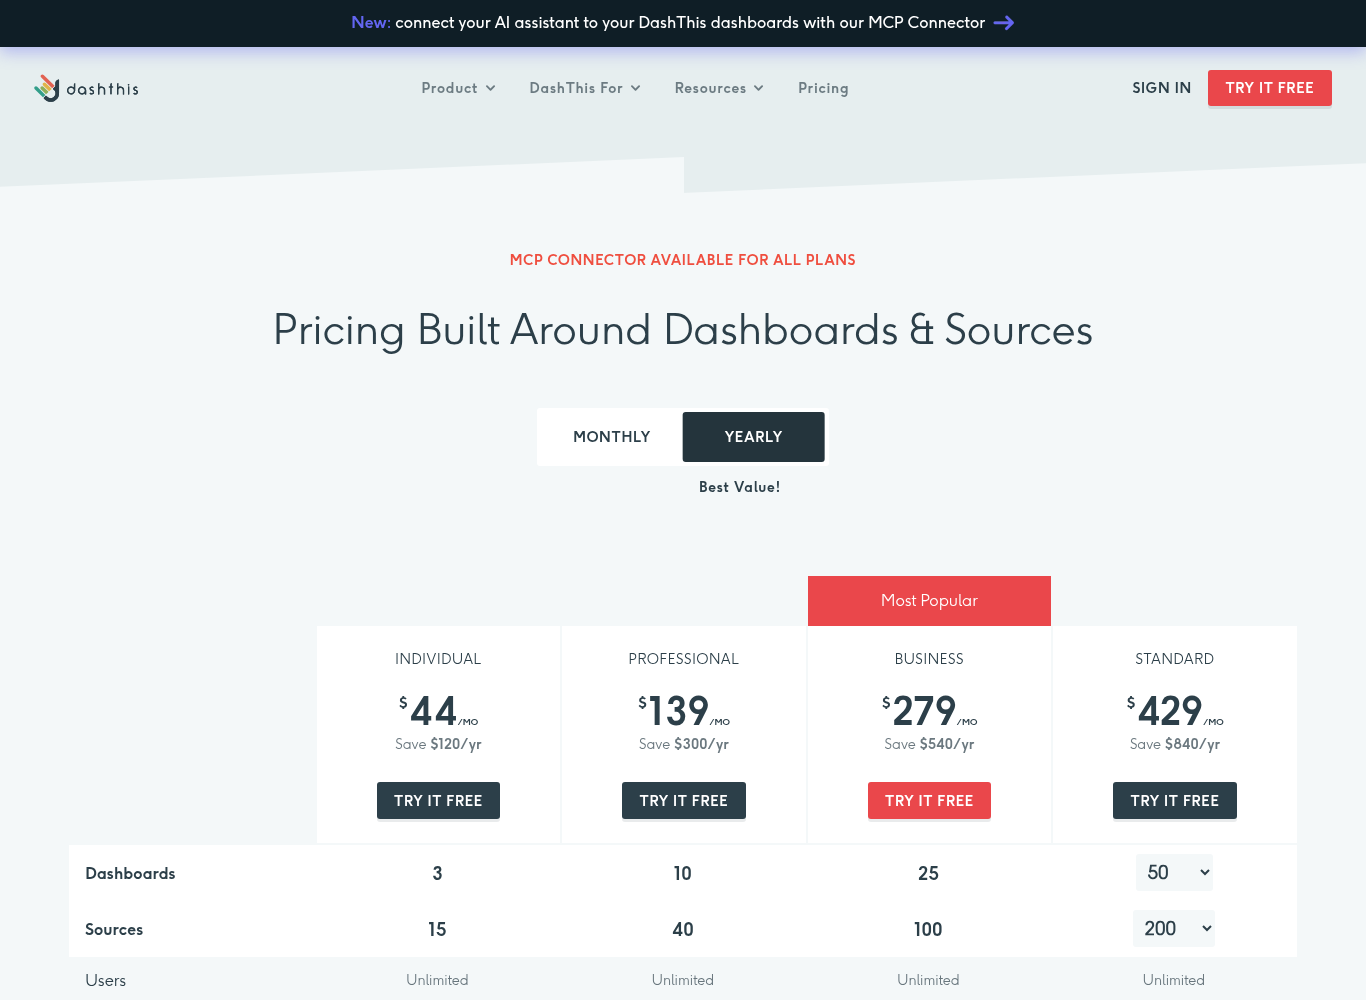Click the INDIVIDUAL plan title
This screenshot has width=1366, height=1000.
[x=438, y=659]
